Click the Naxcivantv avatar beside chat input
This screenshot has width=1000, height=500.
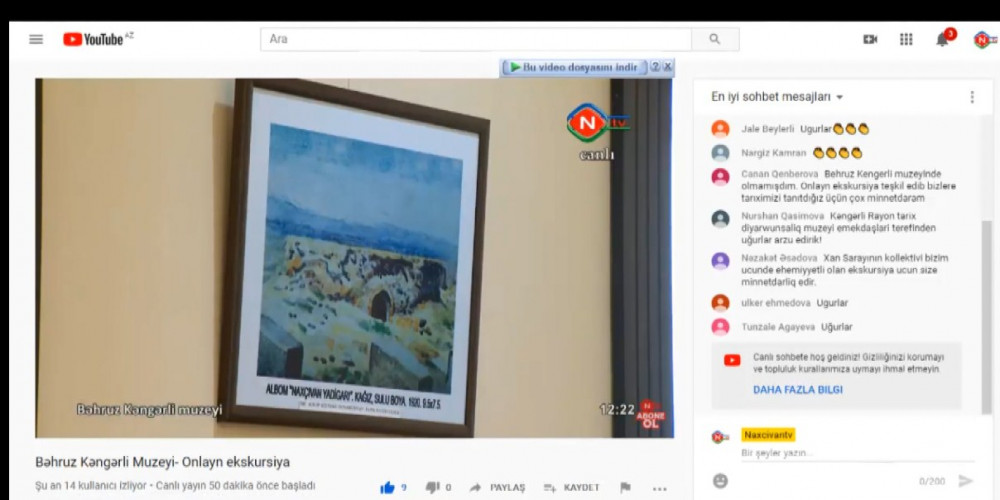(721, 438)
